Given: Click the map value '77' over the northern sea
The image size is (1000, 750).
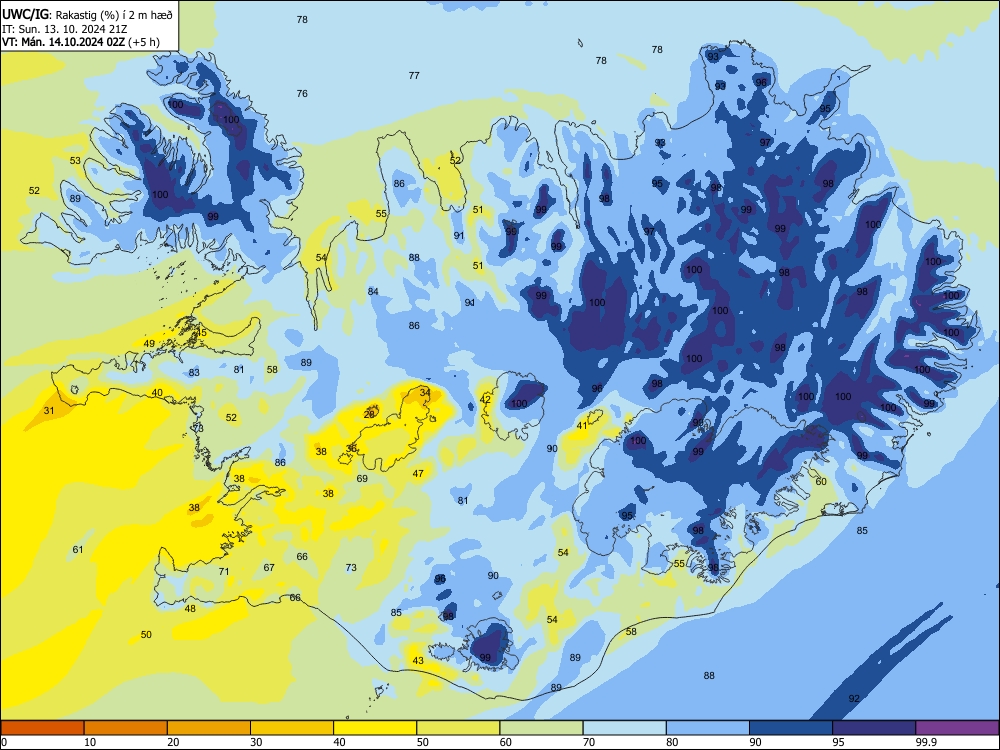Looking at the screenshot, I should click(x=414, y=75).
